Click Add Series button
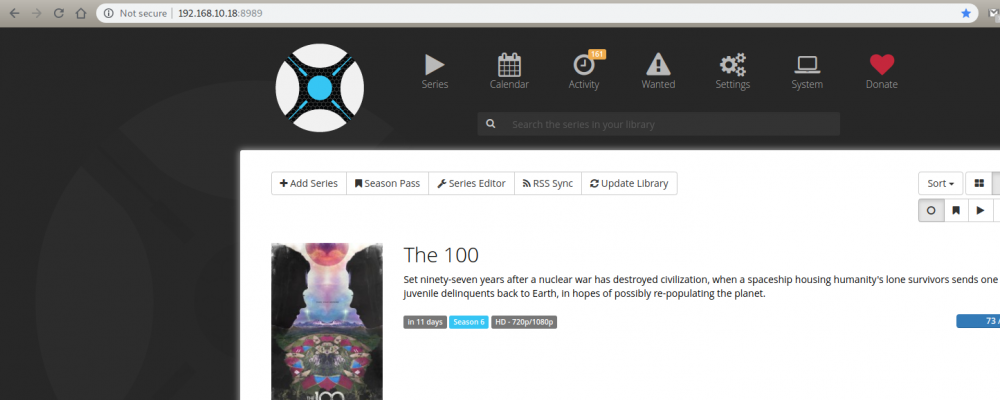Screen dimensions: 1000x400 309,183
